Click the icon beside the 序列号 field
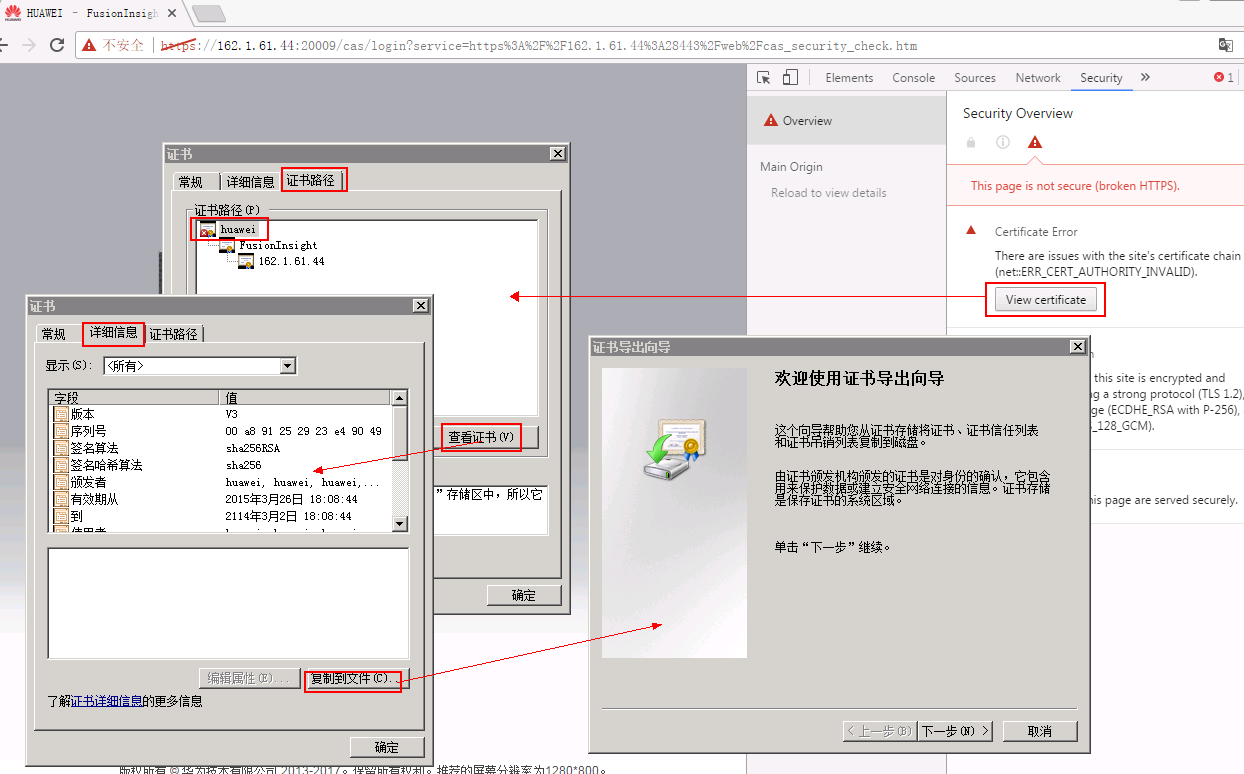 pyautogui.click(x=61, y=431)
